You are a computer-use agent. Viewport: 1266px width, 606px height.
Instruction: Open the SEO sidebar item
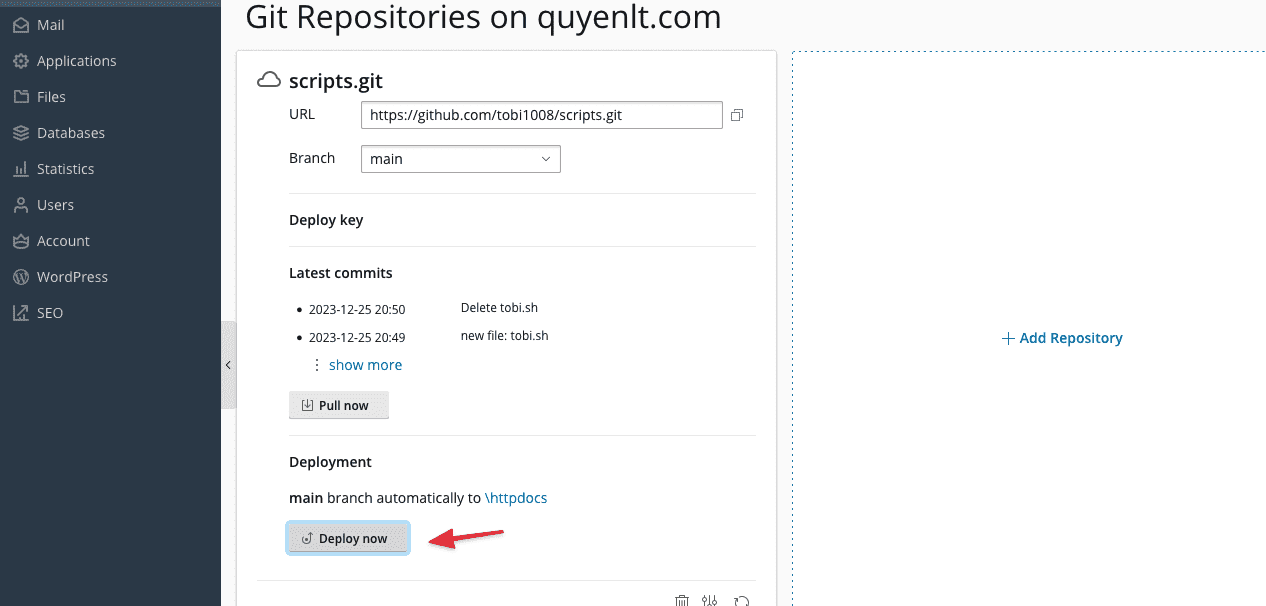pyautogui.click(x=49, y=313)
